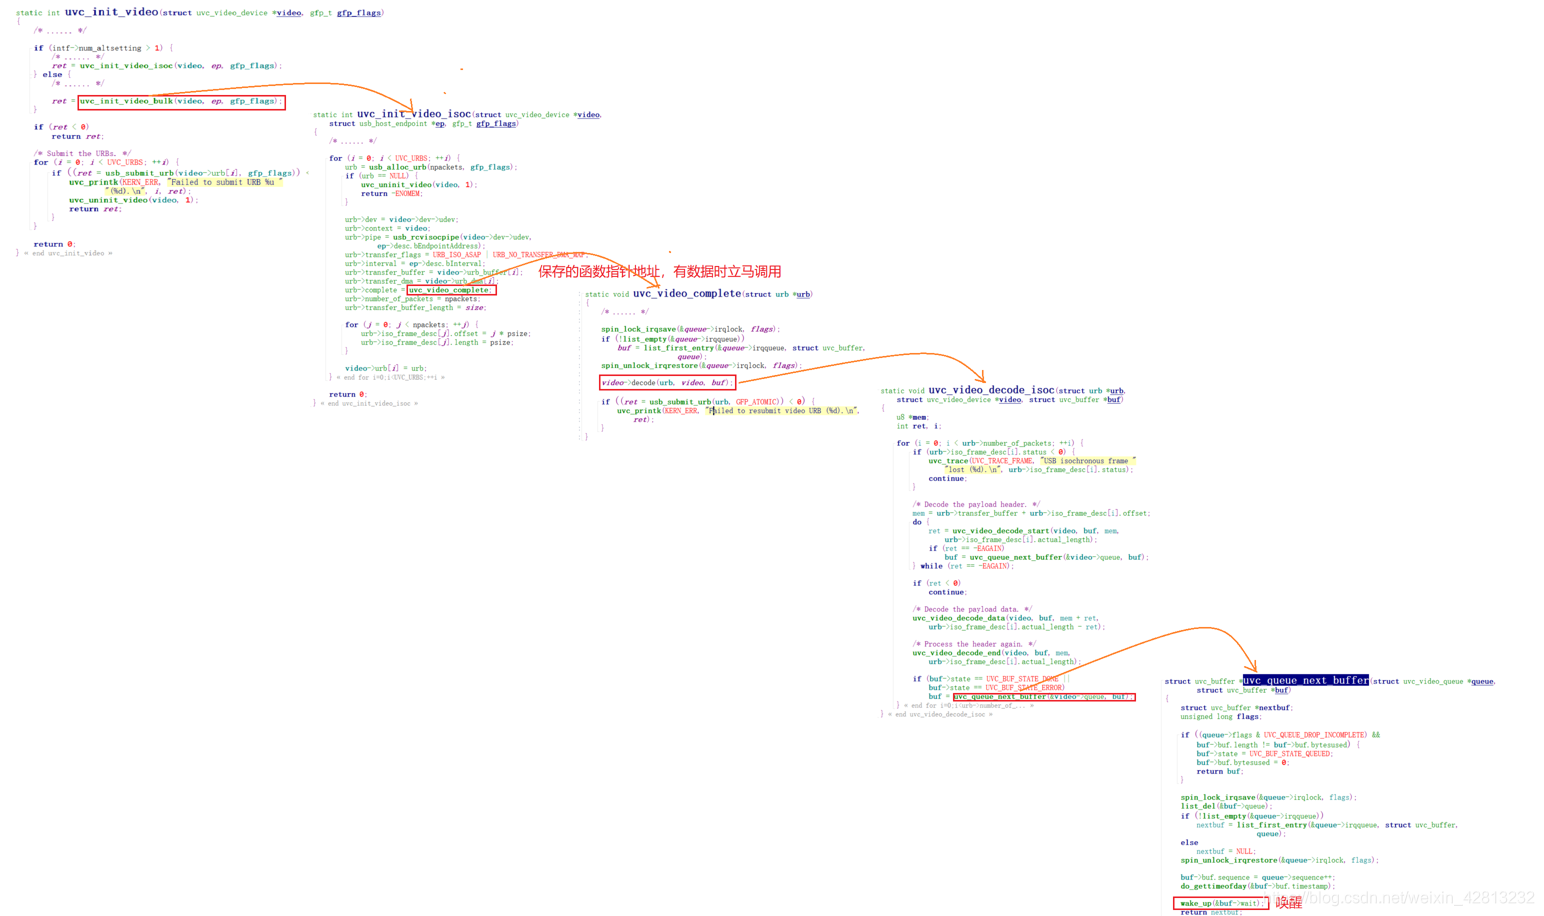Image resolution: width=1544 pixels, height=916 pixels.
Task: Click the "Failed to submit URB %u" string
Action: 224,182
